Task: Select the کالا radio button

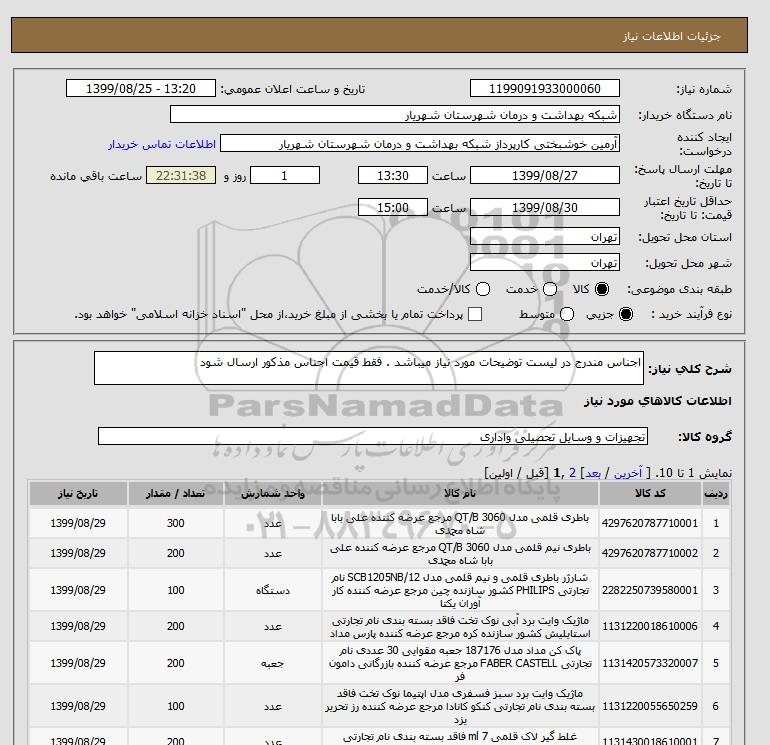Action: 602,289
